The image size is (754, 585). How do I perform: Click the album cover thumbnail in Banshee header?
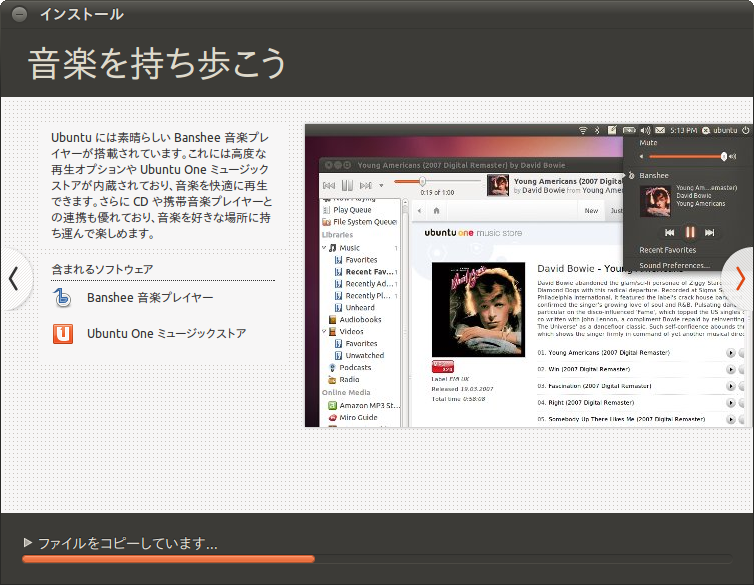498,185
